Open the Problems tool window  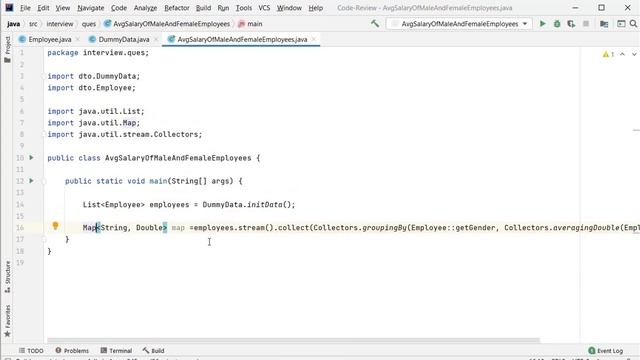(72, 351)
